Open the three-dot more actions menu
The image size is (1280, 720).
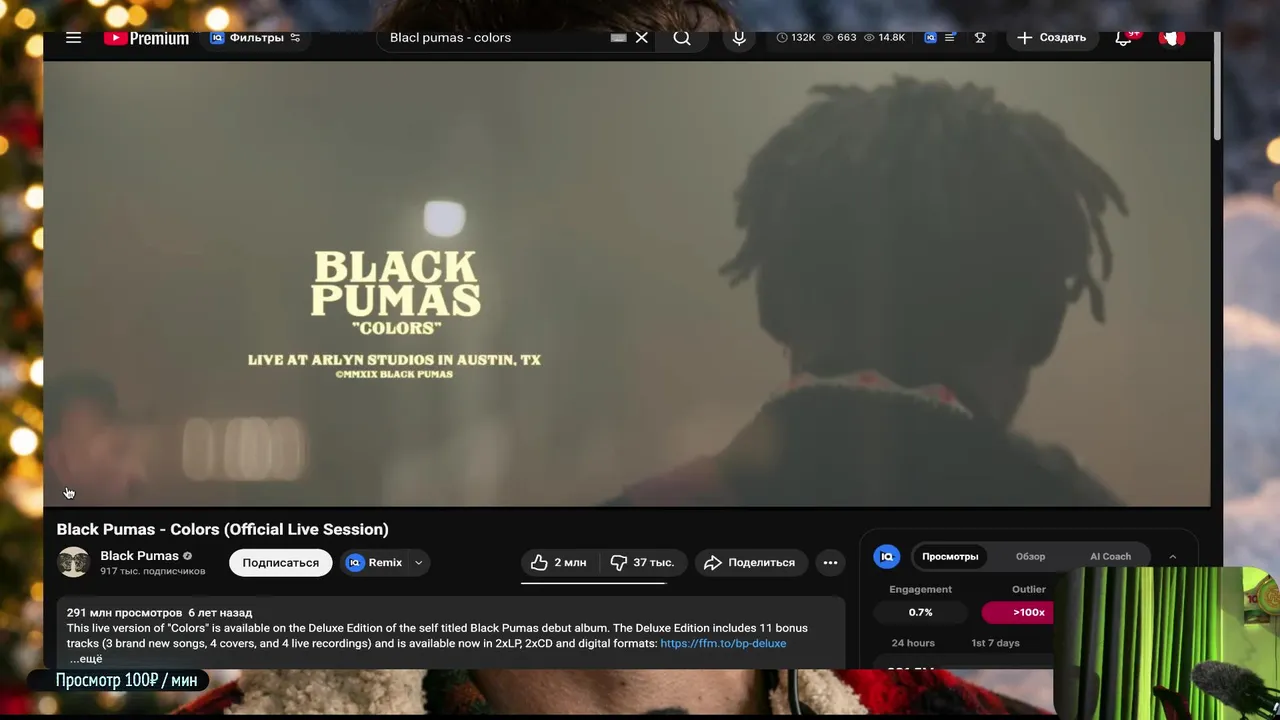coord(830,562)
